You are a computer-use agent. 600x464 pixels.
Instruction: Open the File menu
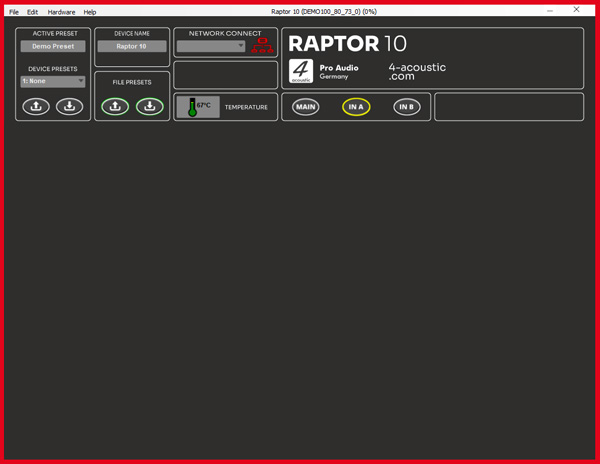[x=14, y=12]
